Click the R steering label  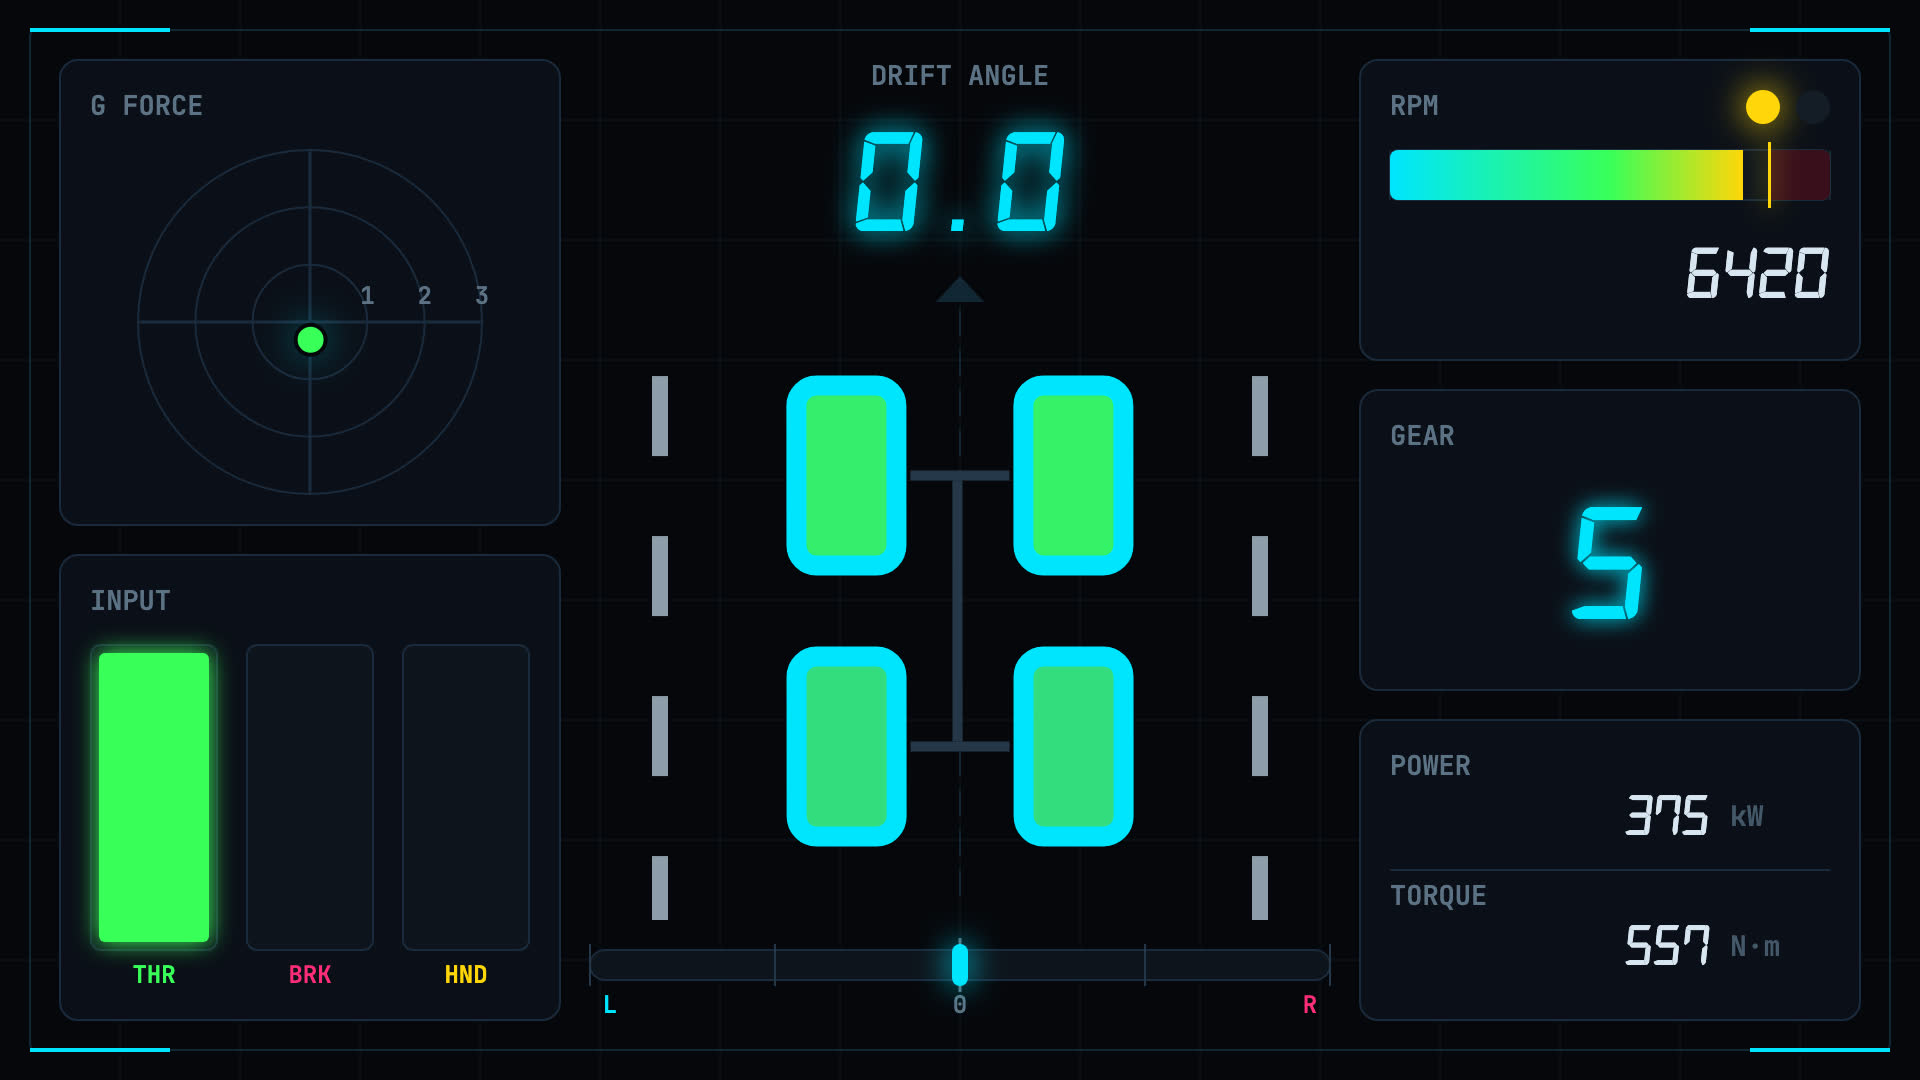[x=1310, y=1005]
